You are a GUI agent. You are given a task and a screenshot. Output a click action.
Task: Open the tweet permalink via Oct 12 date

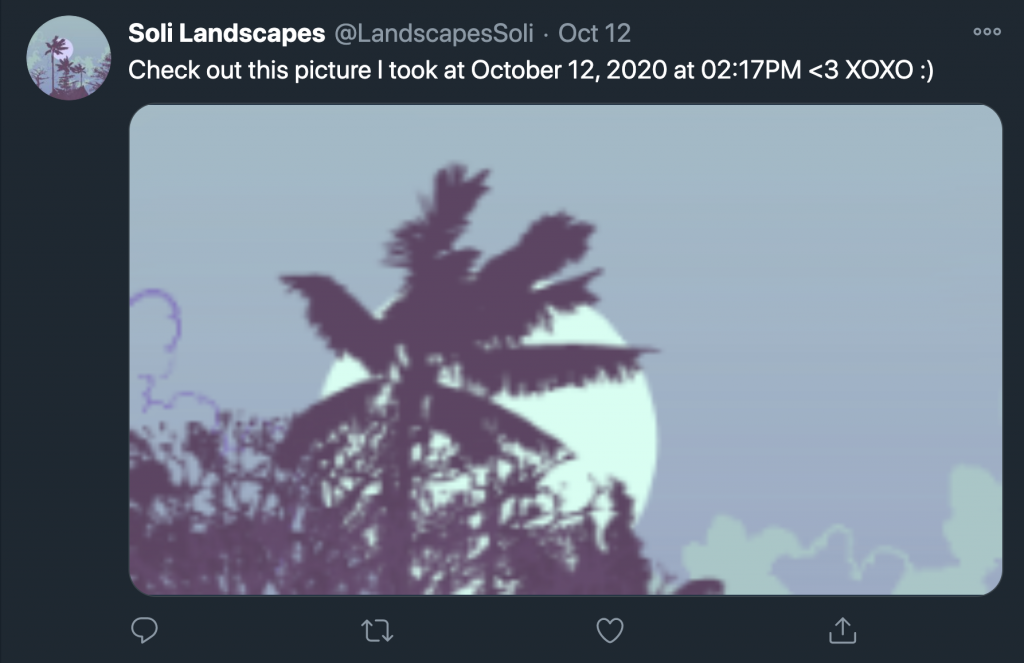tap(594, 33)
